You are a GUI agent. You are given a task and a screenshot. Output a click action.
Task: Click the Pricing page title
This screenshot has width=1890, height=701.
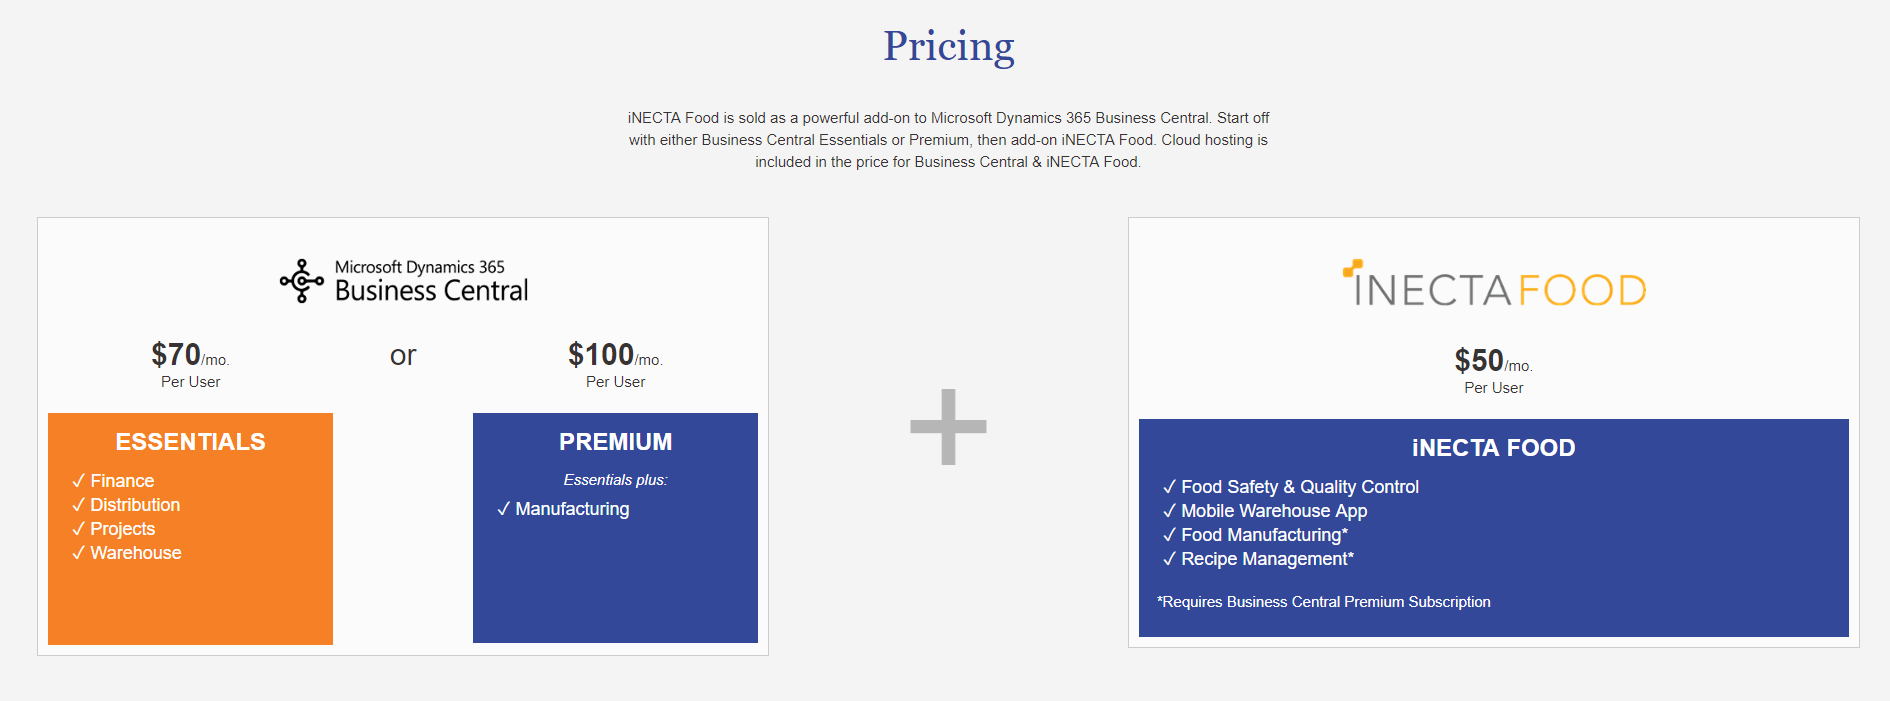pos(948,46)
